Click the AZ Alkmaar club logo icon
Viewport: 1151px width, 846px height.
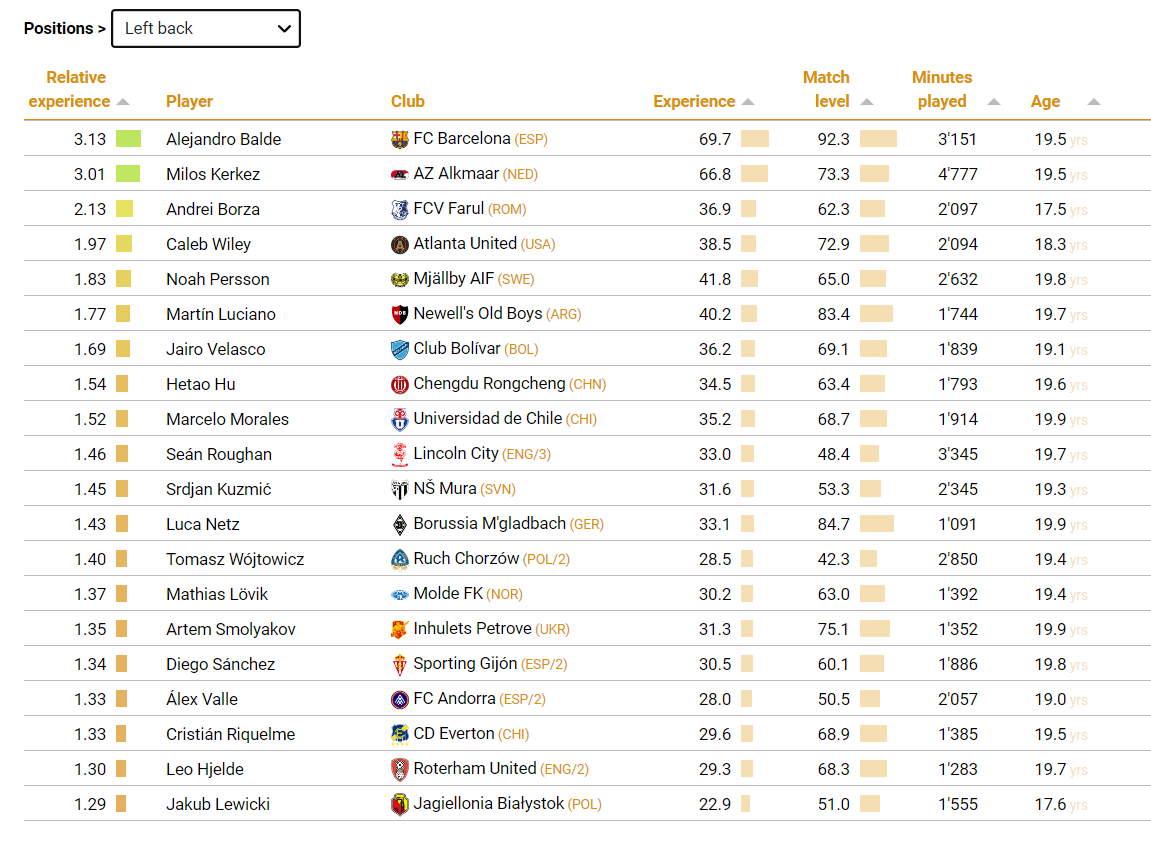point(400,175)
